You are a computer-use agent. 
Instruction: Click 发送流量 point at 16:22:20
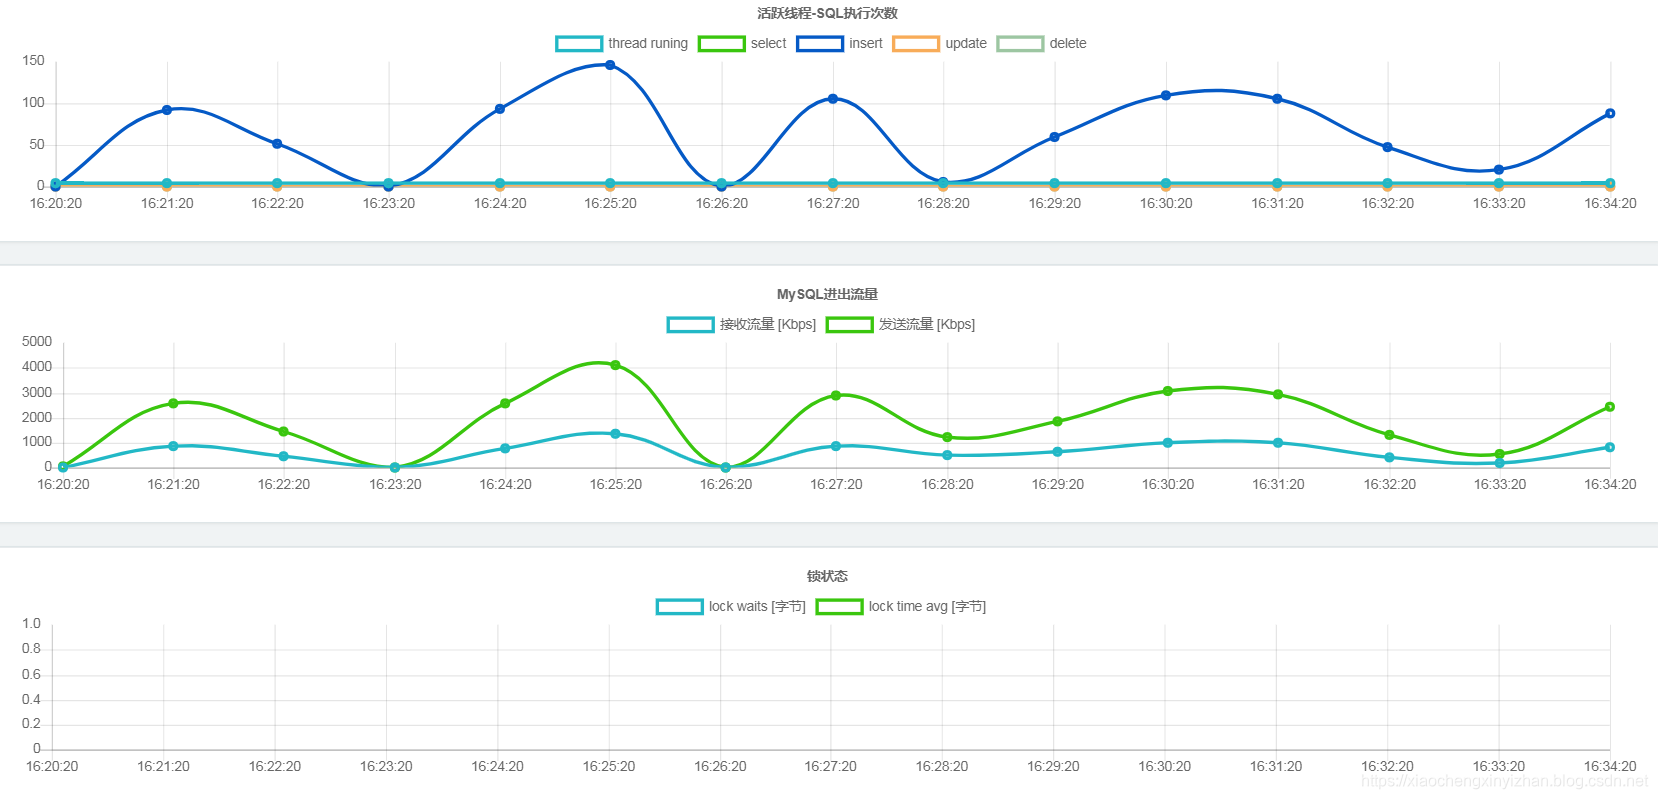click(x=284, y=432)
